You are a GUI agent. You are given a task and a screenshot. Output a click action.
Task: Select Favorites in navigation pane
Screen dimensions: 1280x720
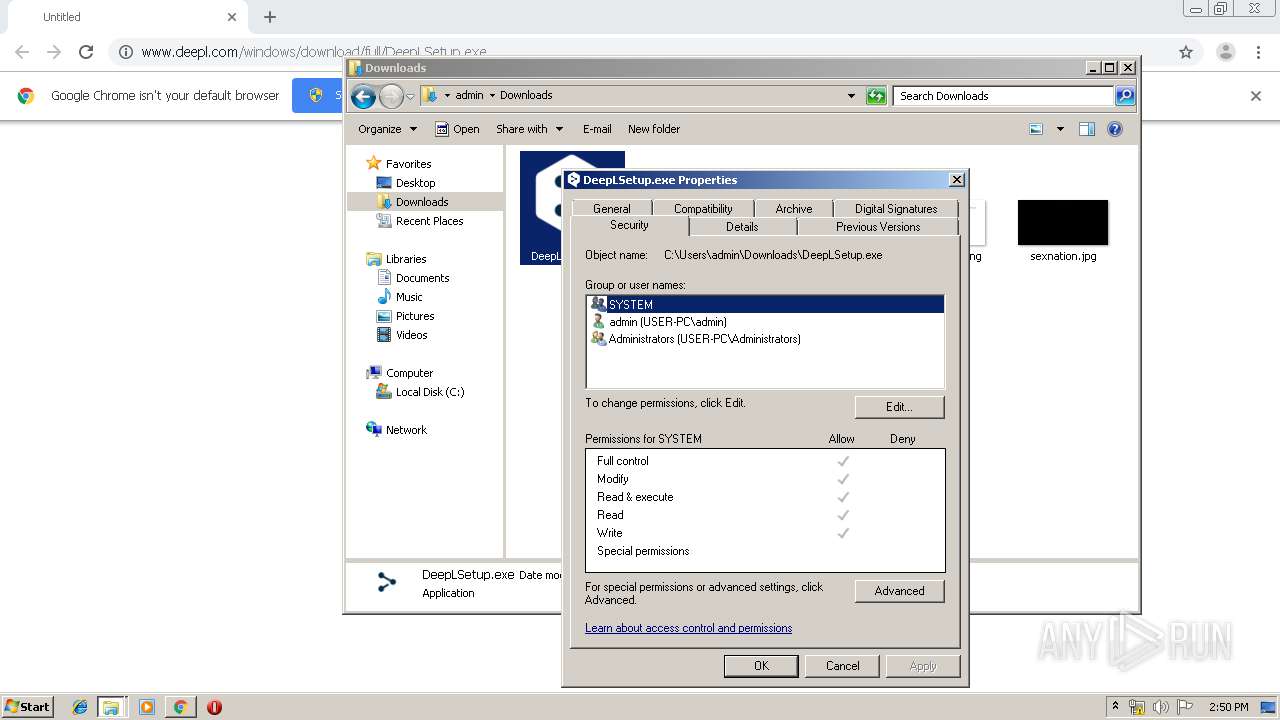tap(408, 164)
